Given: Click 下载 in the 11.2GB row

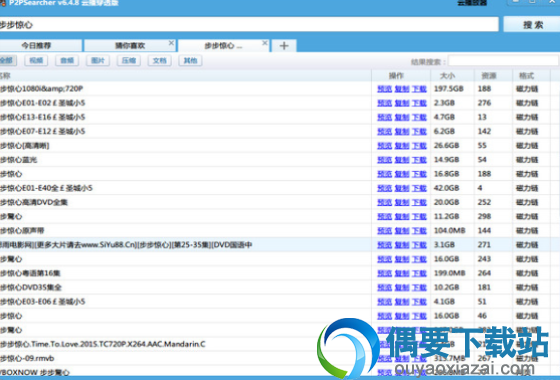Looking at the screenshot, I should click(419, 217).
